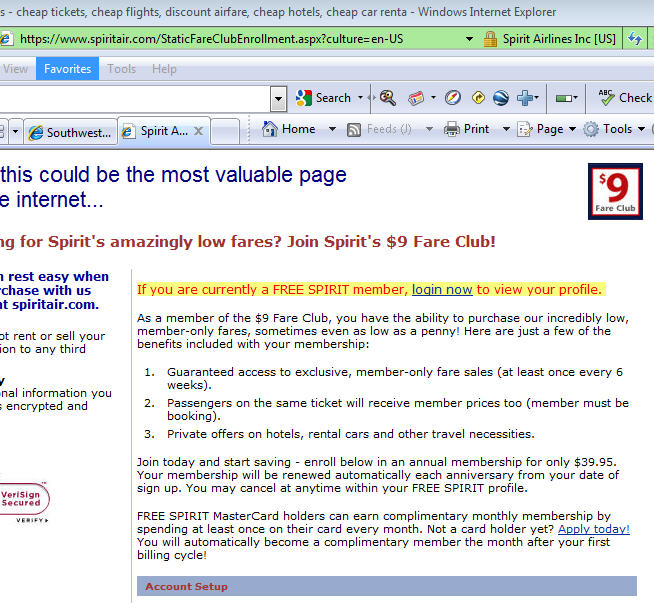The width and height of the screenshot is (654, 603).
Task: Click the security lock icon in address bar
Action: click(490, 39)
